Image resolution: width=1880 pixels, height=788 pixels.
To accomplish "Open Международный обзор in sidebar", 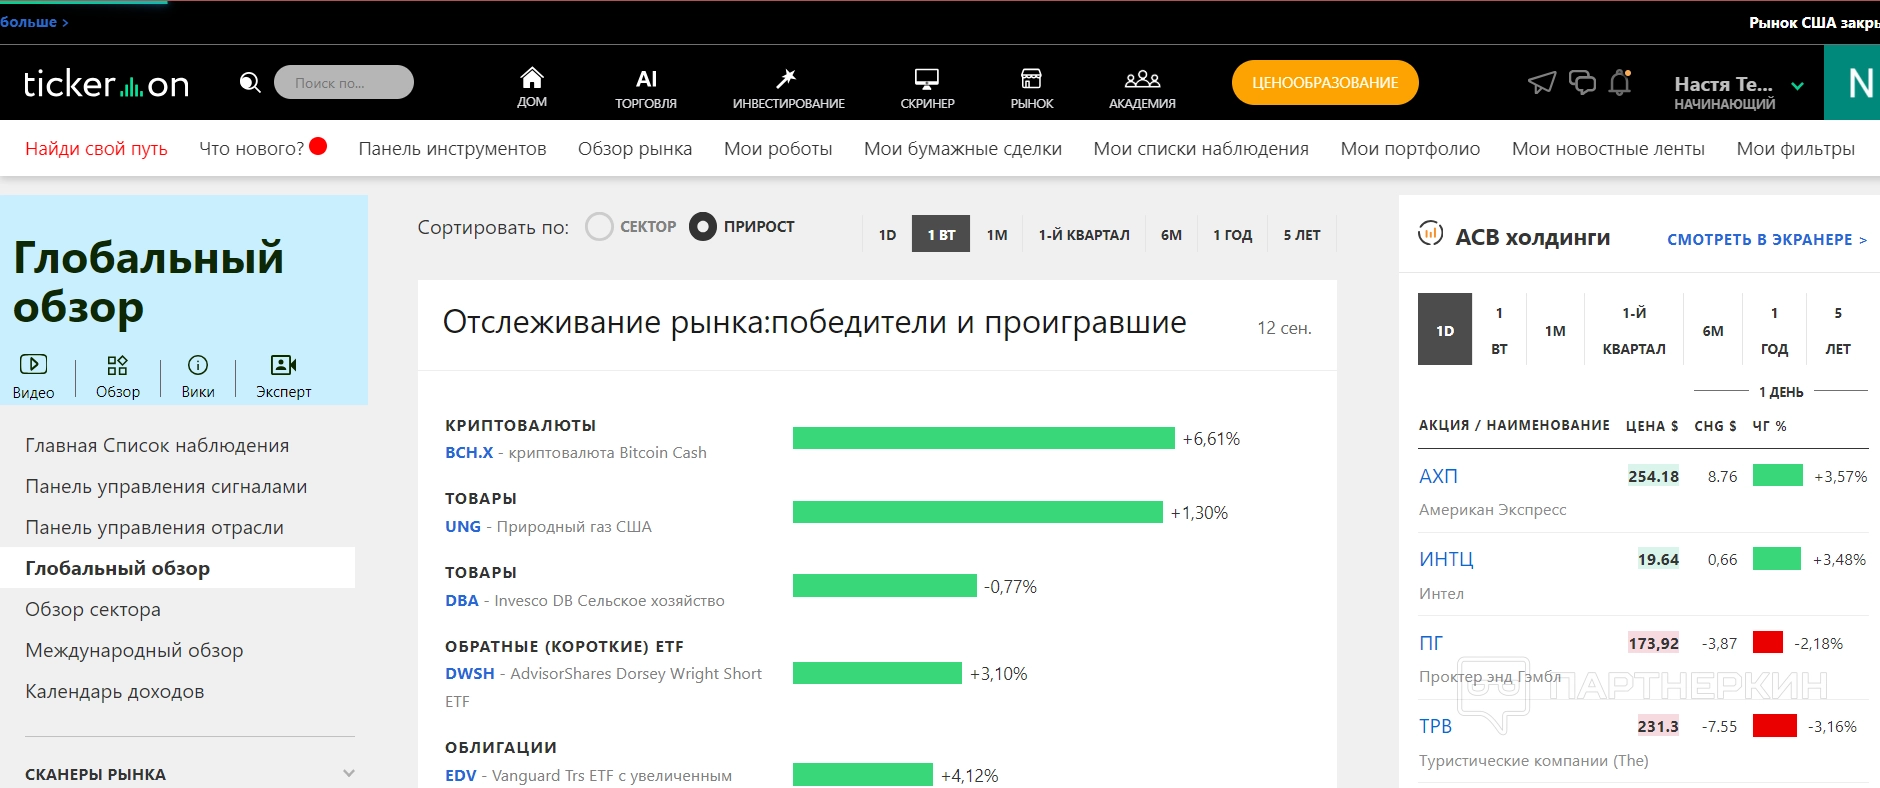I will pyautogui.click(x=134, y=650).
